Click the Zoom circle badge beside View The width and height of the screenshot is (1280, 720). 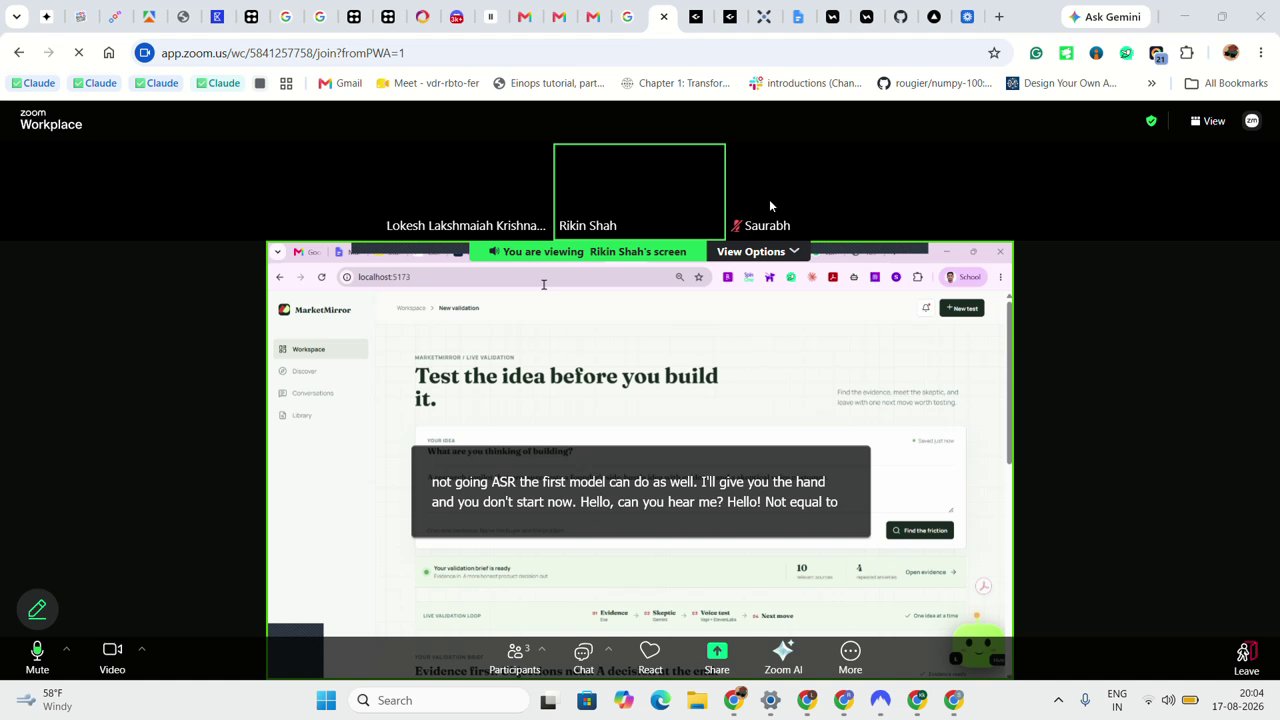coord(1252,121)
